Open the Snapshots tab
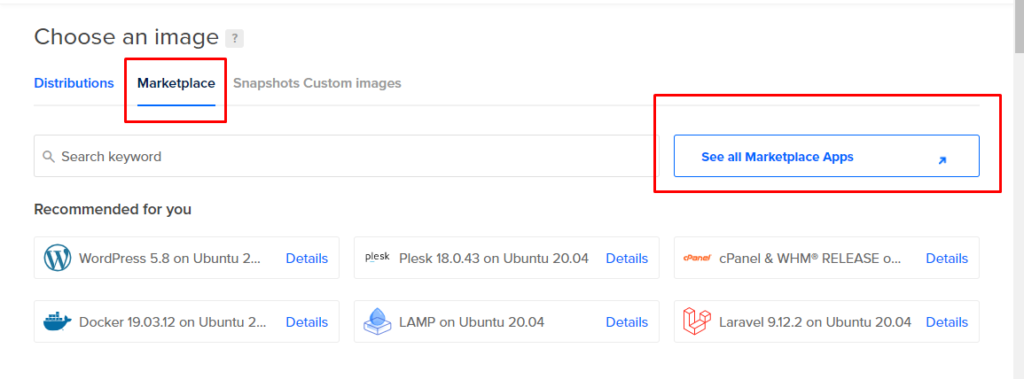 tap(266, 83)
